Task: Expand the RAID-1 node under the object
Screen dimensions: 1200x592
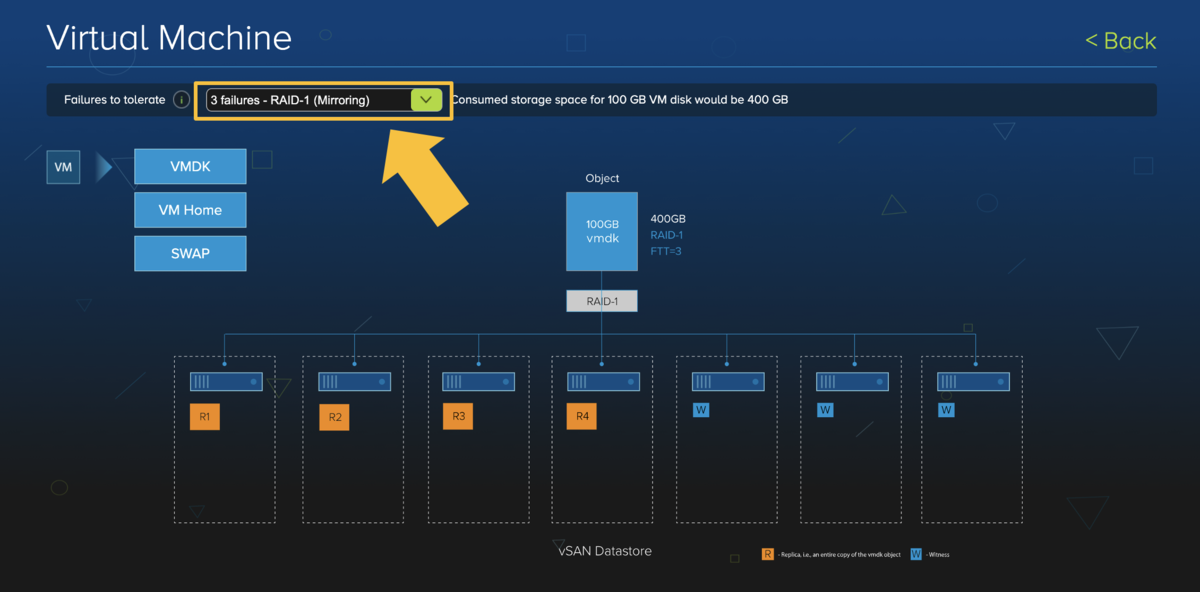Action: [601, 300]
